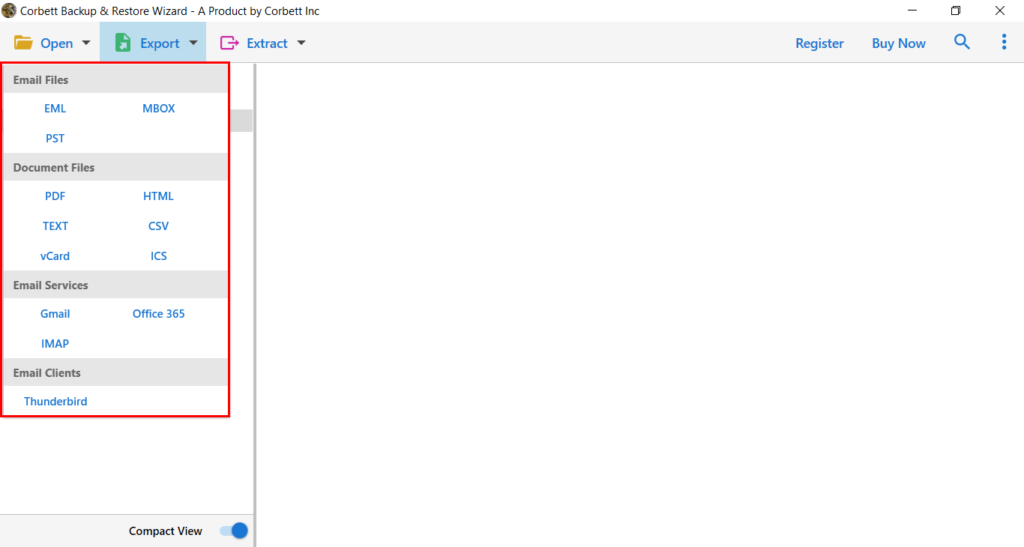Click the Document Files section header

(x=116, y=167)
